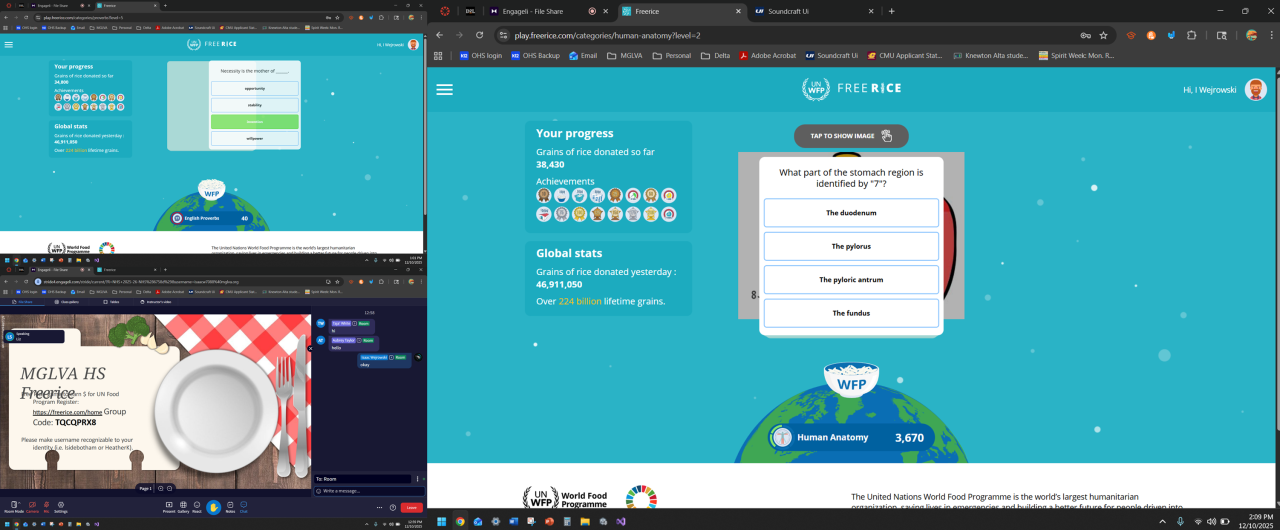Image resolution: width=1280 pixels, height=530 pixels.
Task: Choose the answer The pyloric antrum
Action: [x=851, y=280]
